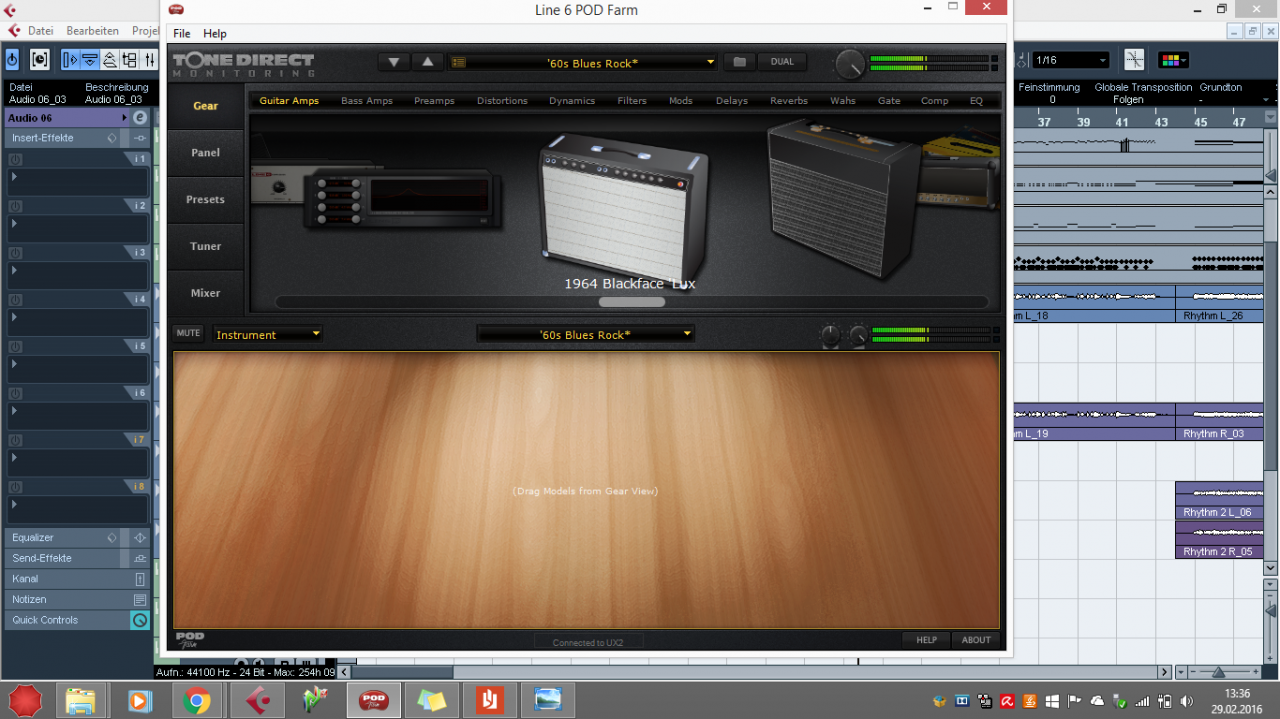Click the previous preset down arrow
Image resolution: width=1280 pixels, height=719 pixels.
[394, 62]
